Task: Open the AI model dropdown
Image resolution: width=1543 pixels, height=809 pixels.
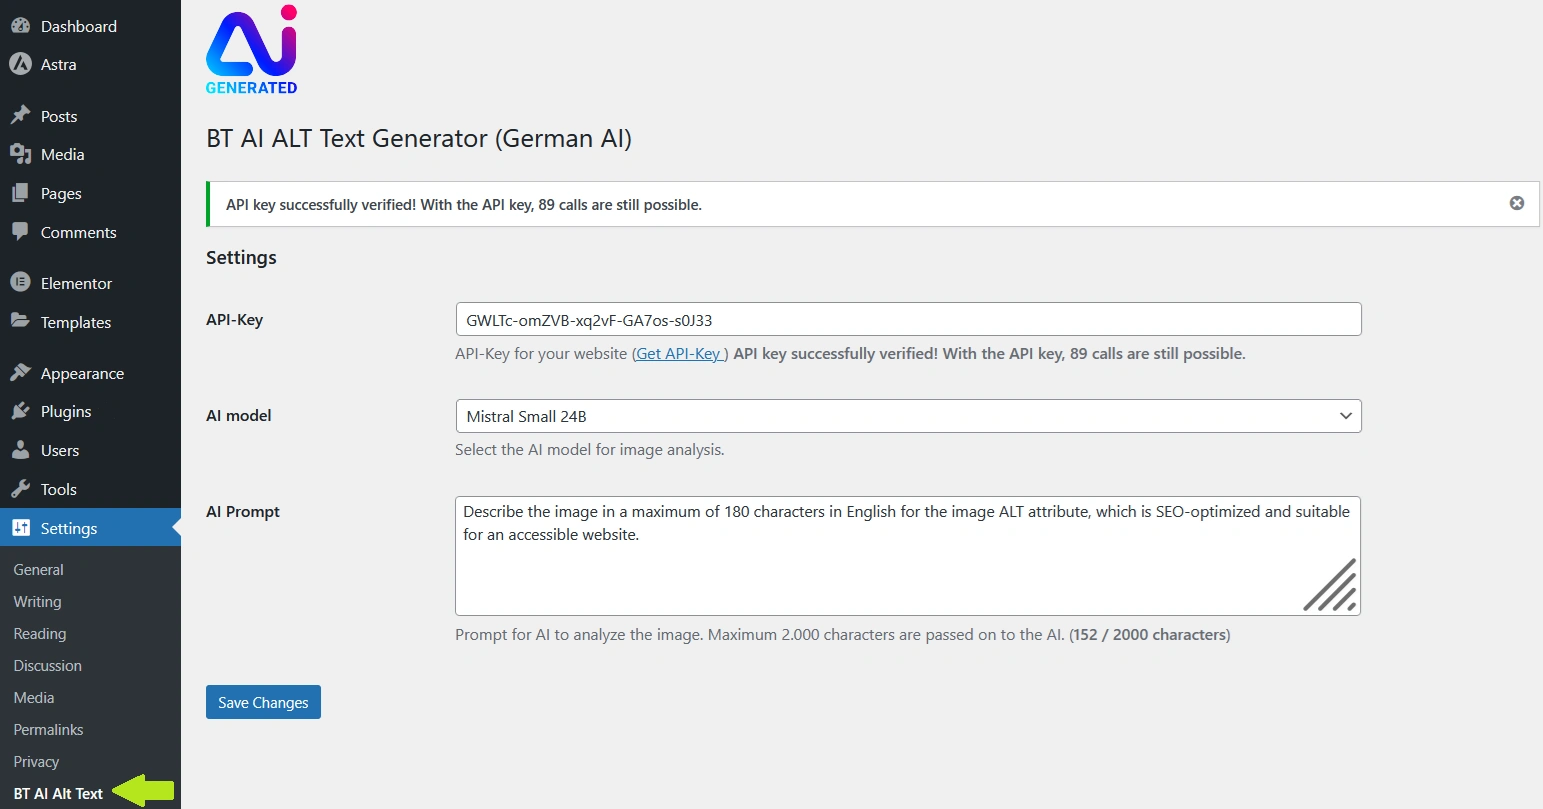Action: 907,416
